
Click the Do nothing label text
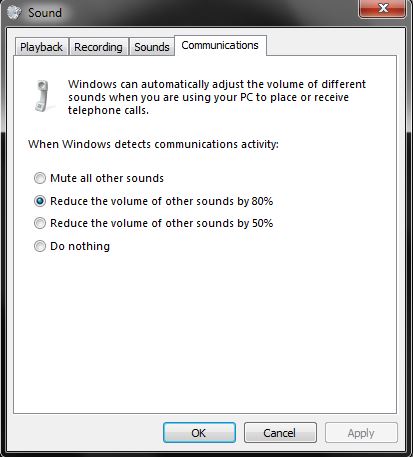80,246
